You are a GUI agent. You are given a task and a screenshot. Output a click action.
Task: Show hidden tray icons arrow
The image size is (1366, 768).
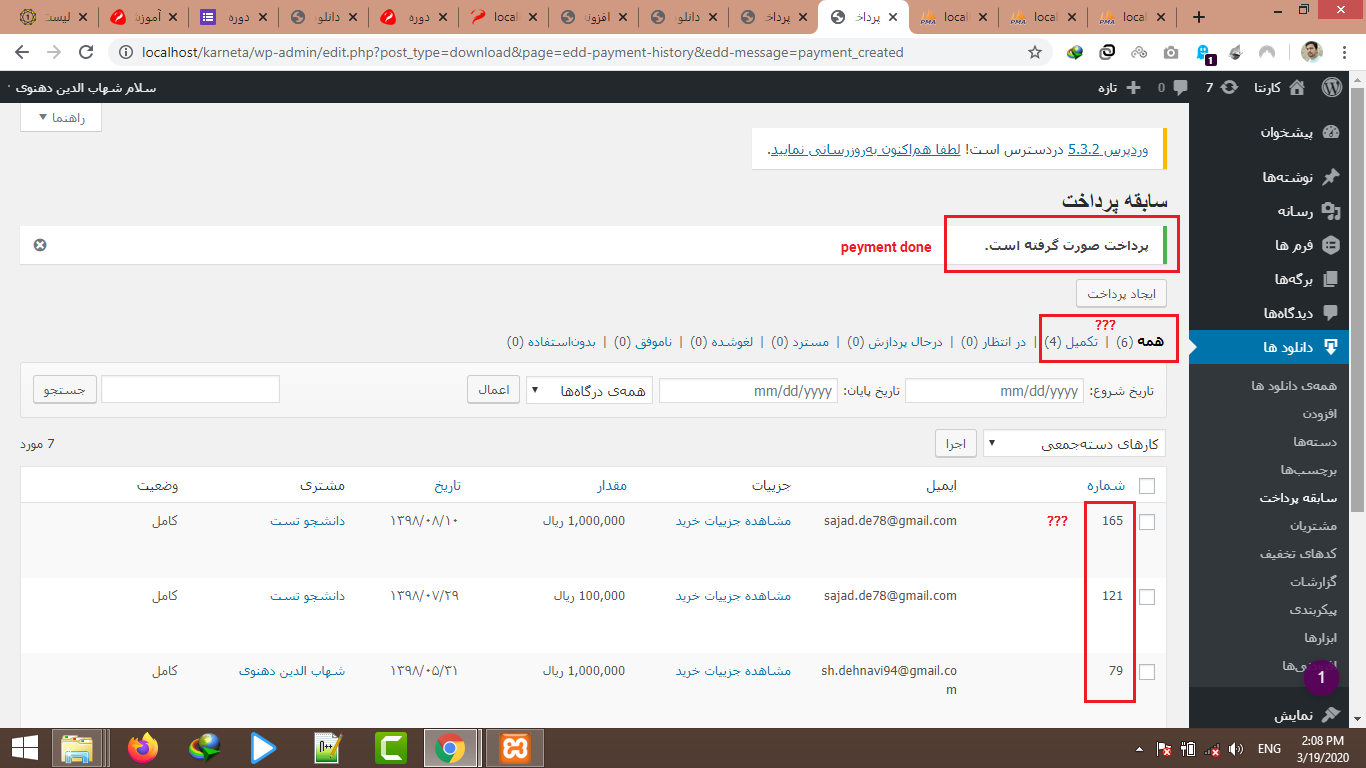coord(1140,748)
